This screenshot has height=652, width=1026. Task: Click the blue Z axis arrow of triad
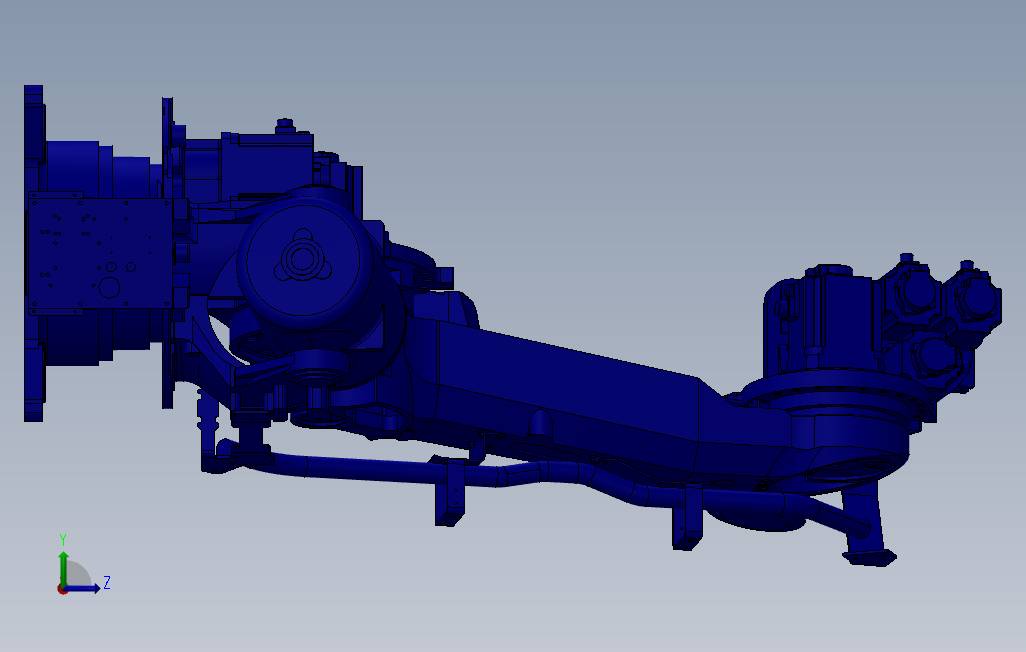tap(83, 588)
